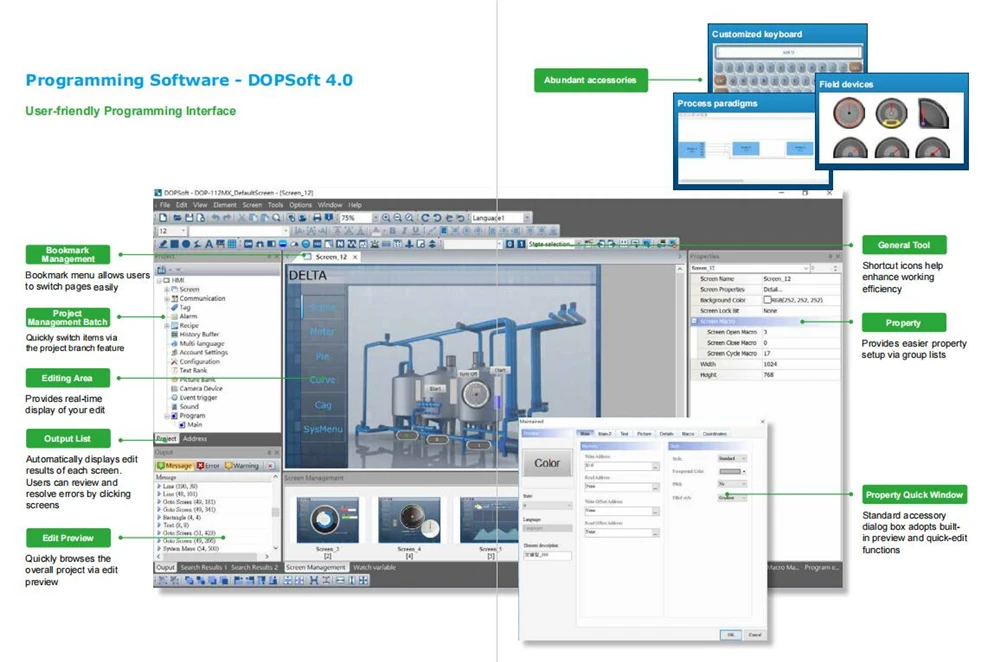Click the Meter button on canvas
This screenshot has height=662, width=1000.
coord(323,331)
